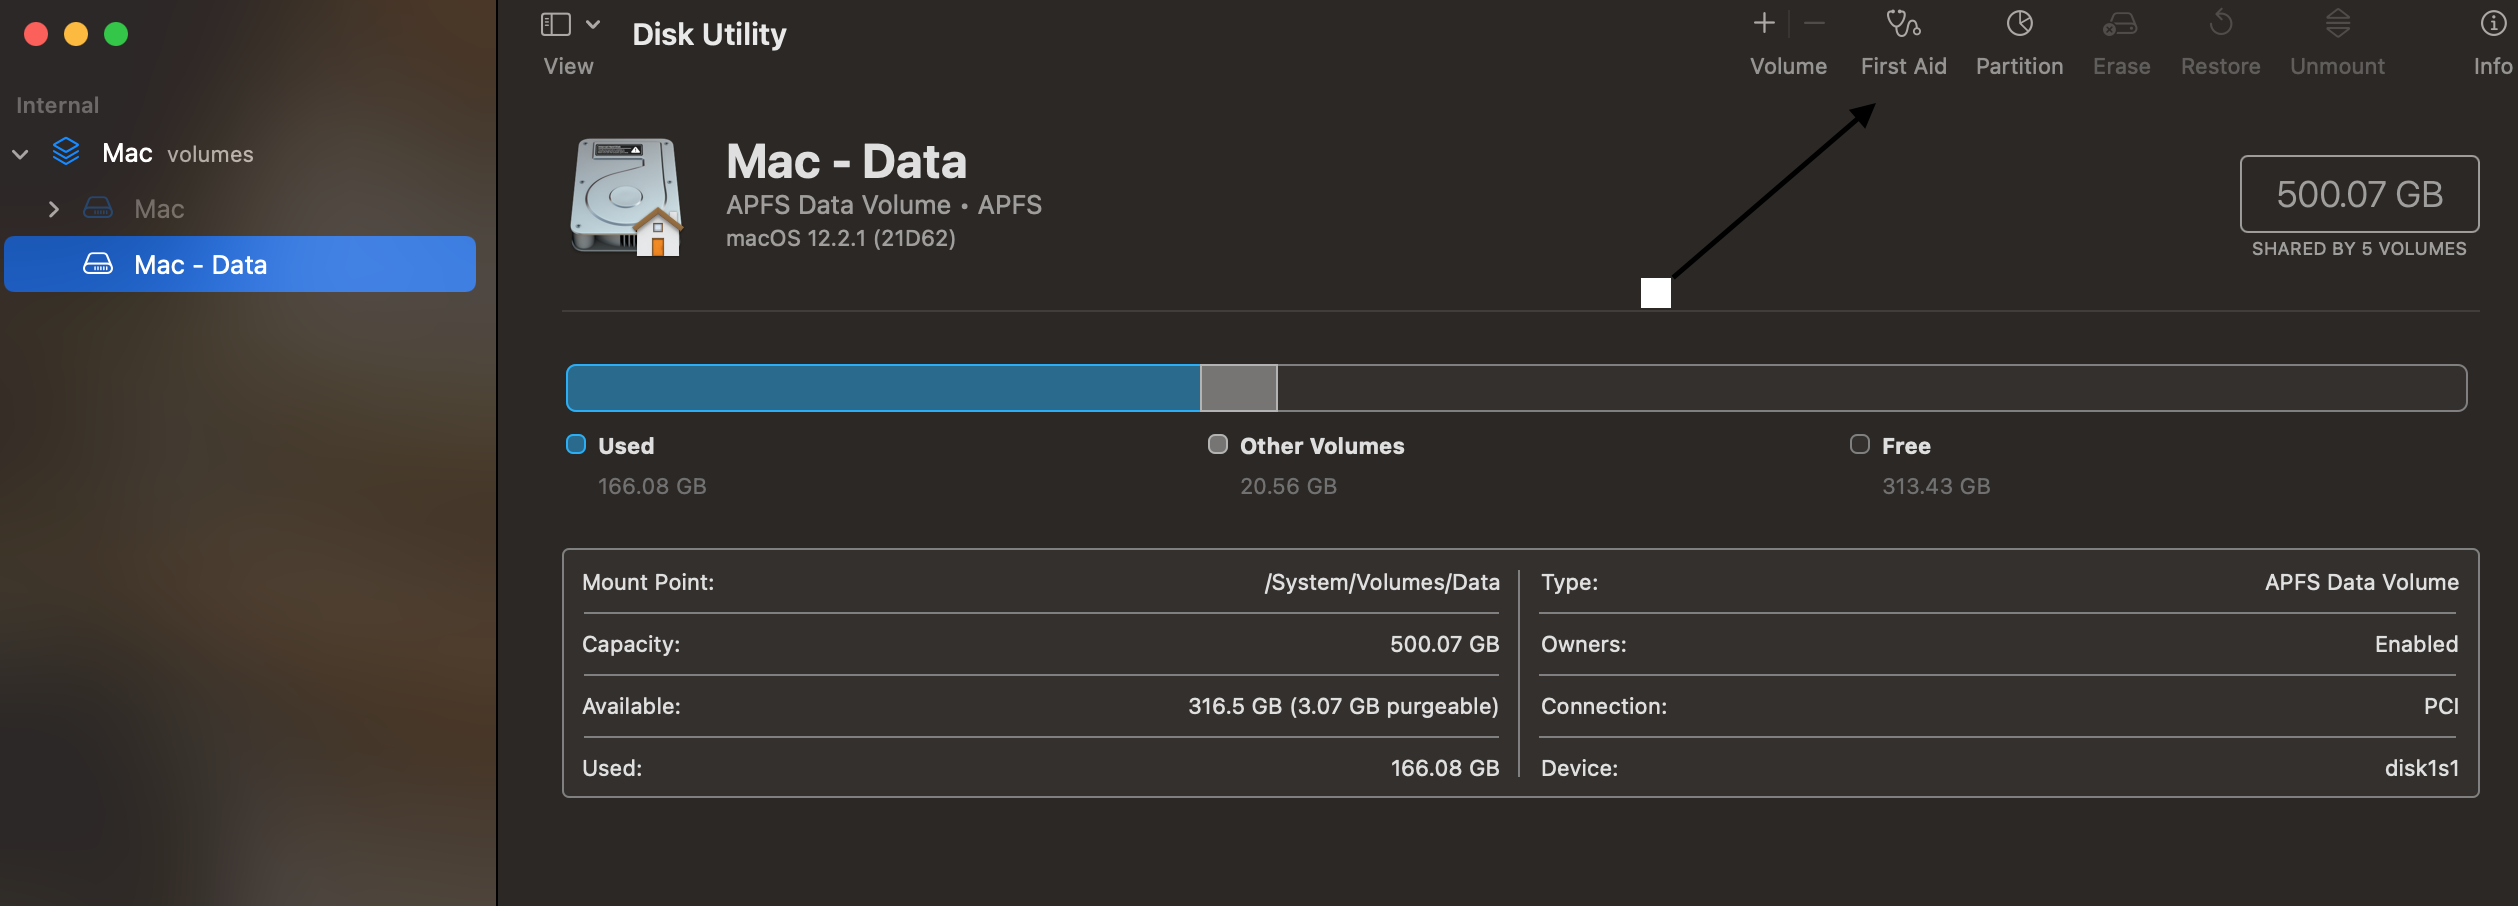Expand the Mac volume group
The image size is (2518, 906).
(54, 209)
